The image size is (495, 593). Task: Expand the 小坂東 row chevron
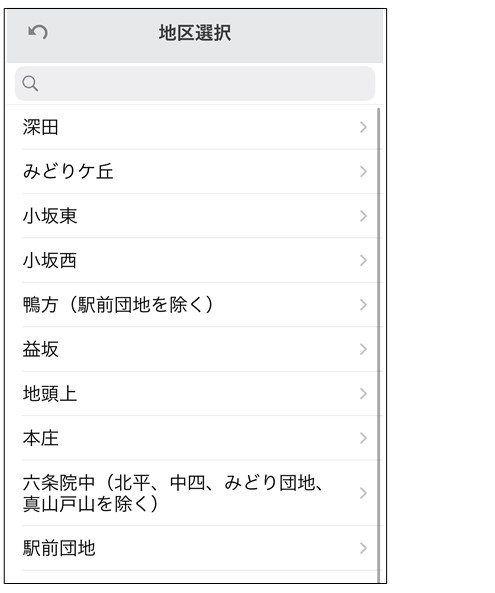coord(363,216)
